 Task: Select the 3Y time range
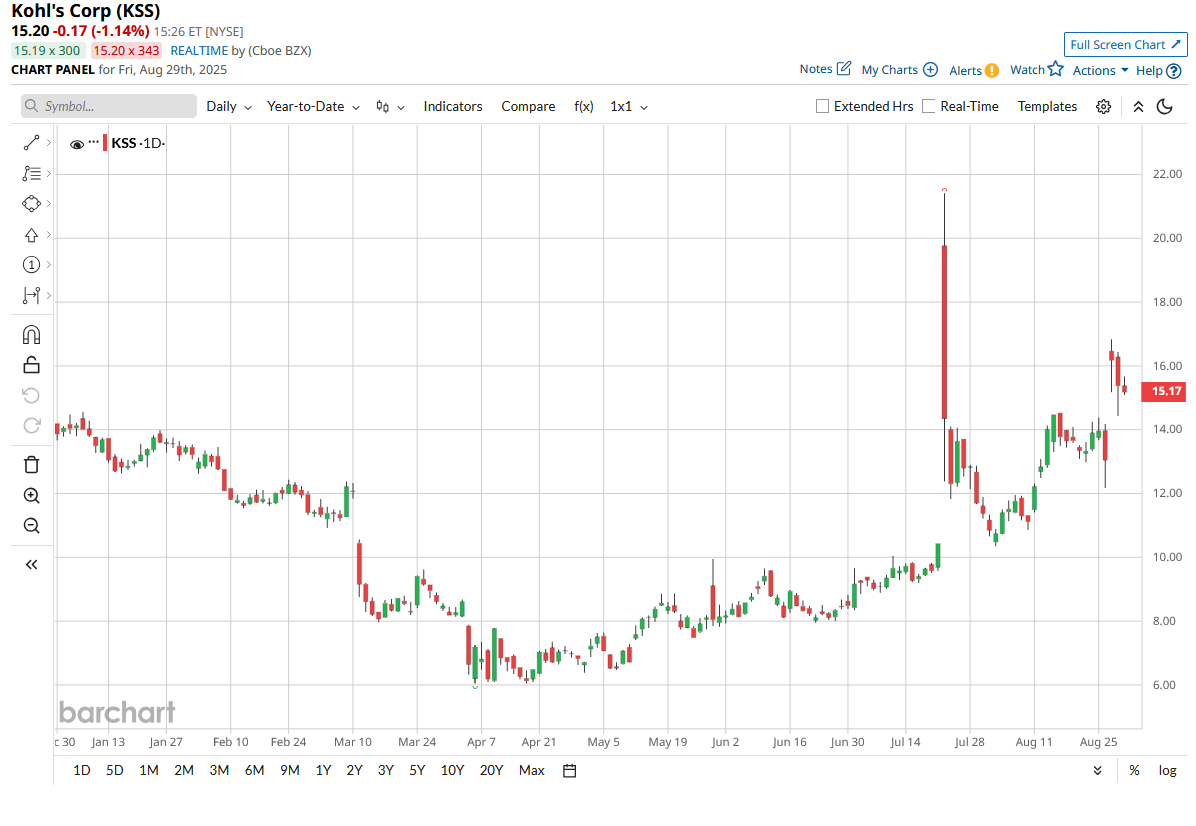[x=385, y=770]
